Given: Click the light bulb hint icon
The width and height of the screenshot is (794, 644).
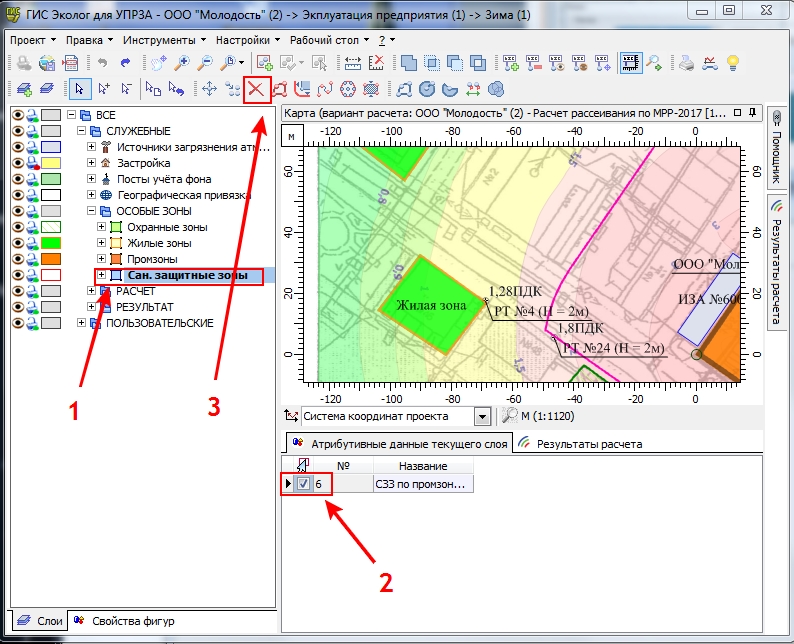Looking at the screenshot, I should [733, 63].
